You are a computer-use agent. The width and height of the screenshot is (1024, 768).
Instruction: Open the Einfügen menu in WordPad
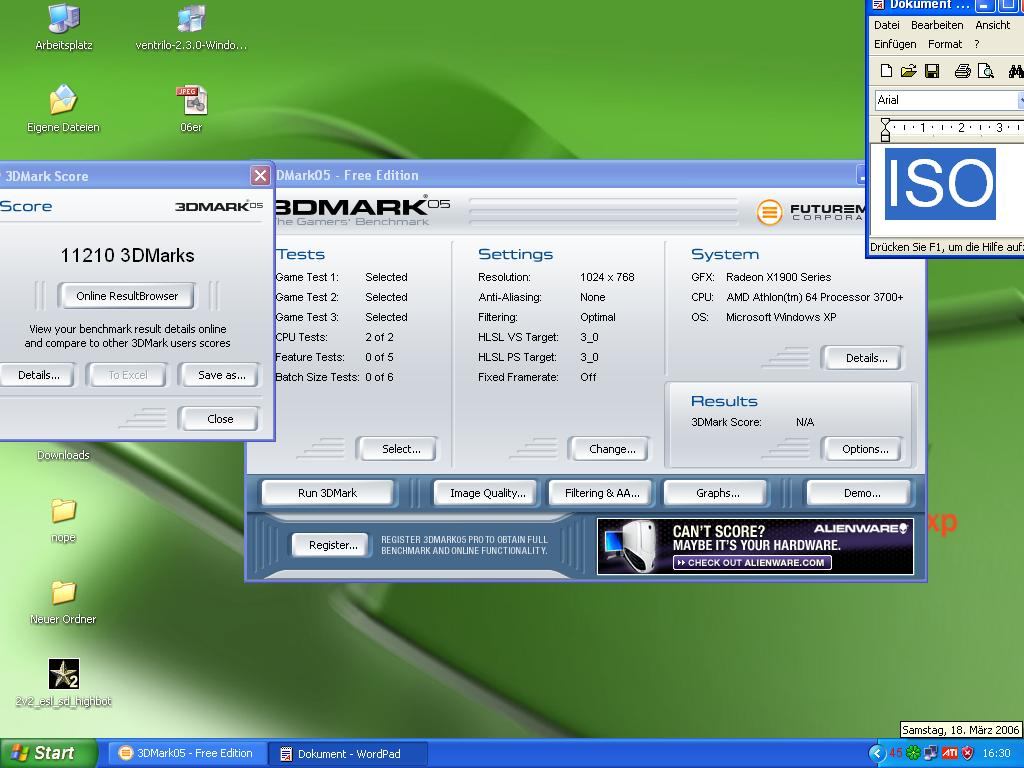coord(895,44)
